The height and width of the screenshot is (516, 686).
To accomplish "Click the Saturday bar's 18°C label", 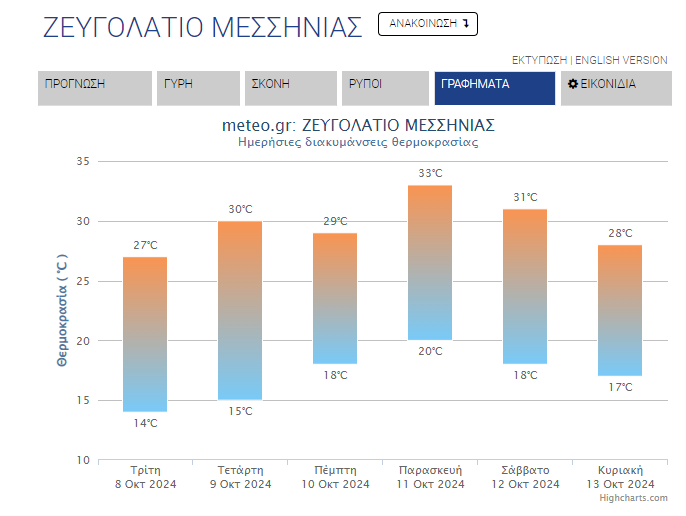I will pyautogui.click(x=525, y=376).
